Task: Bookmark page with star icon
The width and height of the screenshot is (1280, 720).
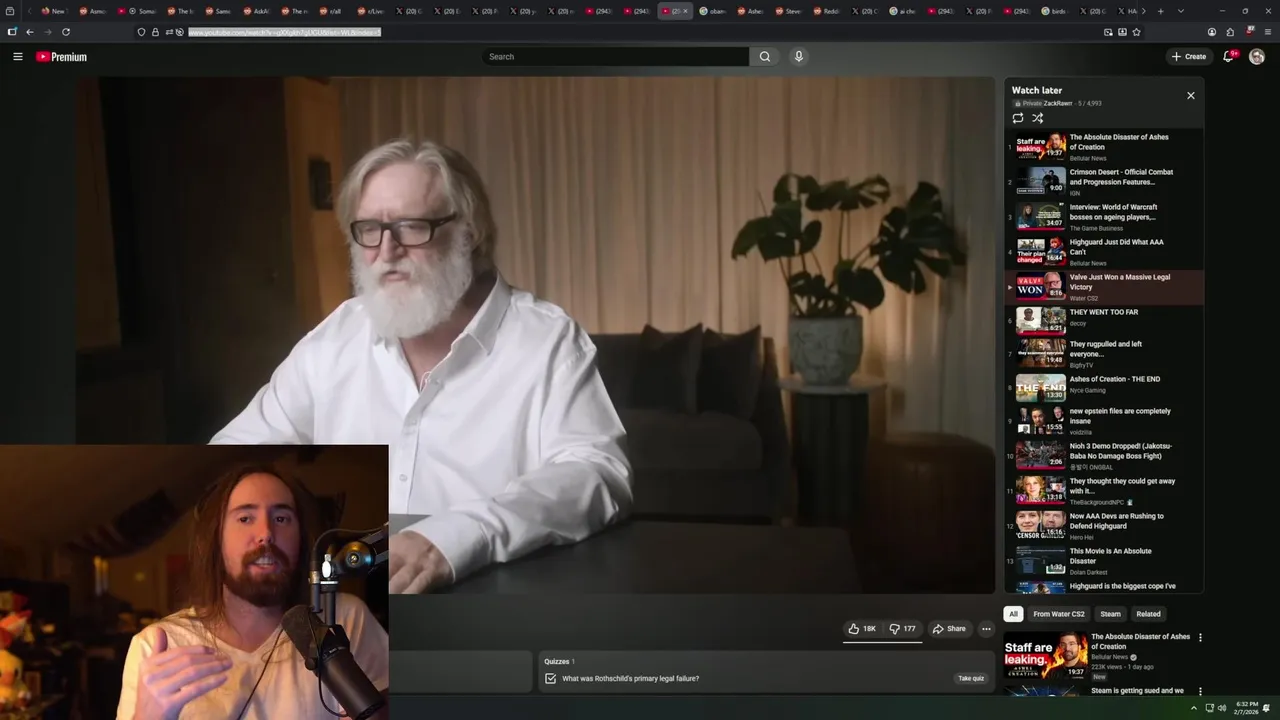Action: 1136,32
